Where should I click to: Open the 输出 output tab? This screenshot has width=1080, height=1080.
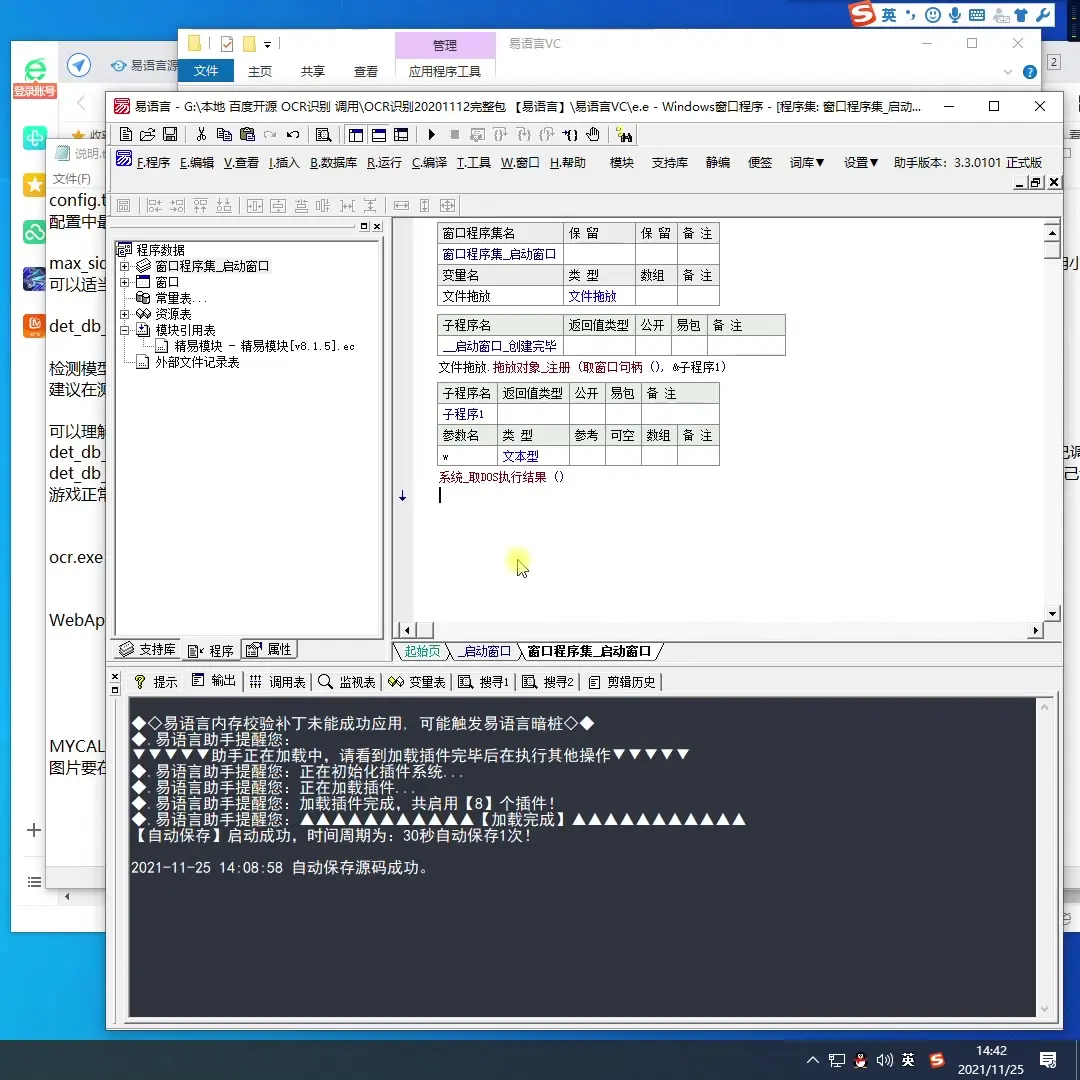214,682
